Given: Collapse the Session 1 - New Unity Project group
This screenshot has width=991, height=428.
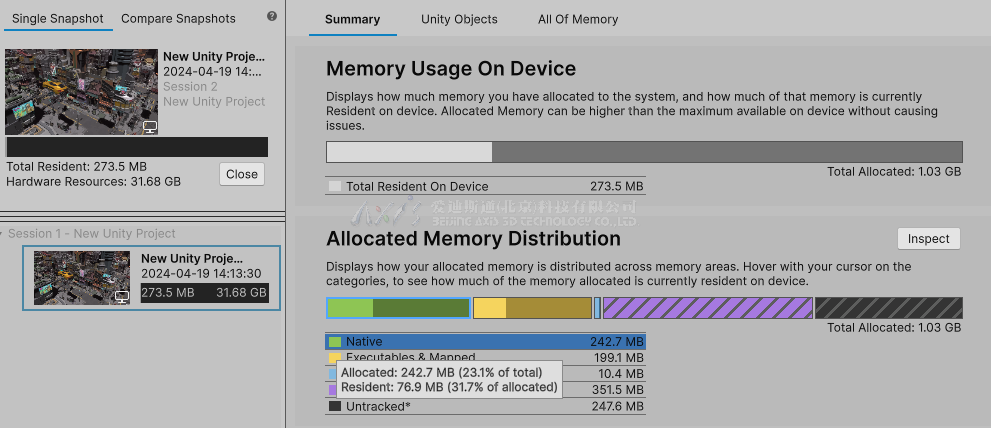Looking at the screenshot, I should point(3,234).
